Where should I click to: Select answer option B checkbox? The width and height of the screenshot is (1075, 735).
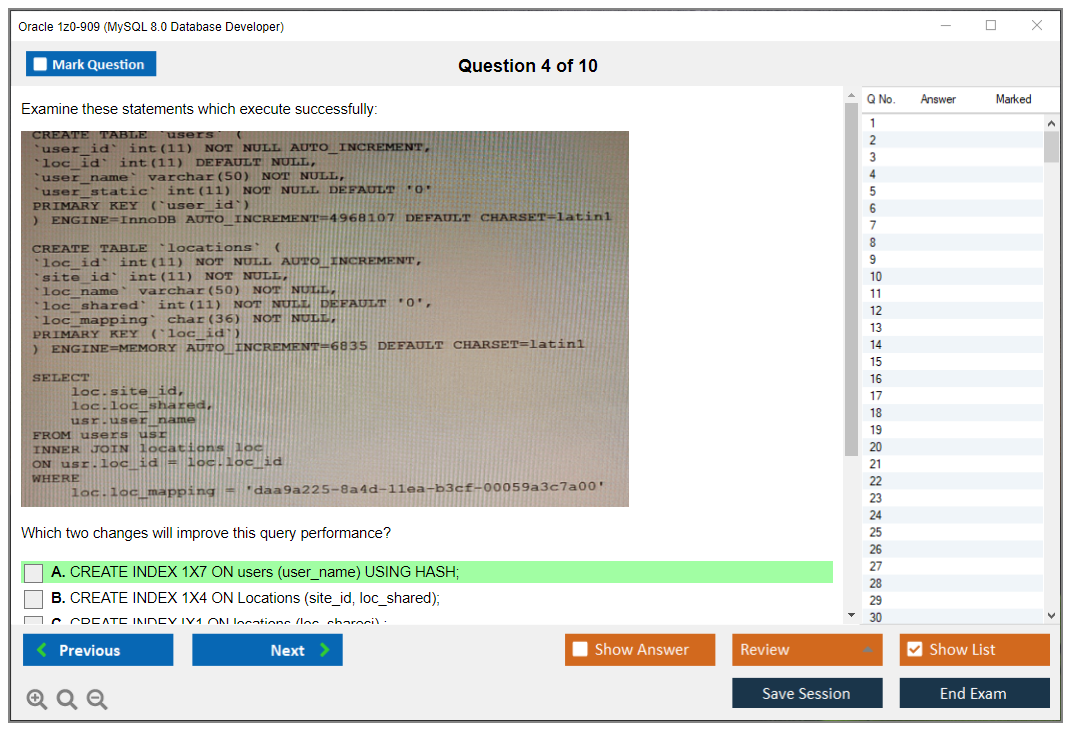pyautogui.click(x=34, y=599)
